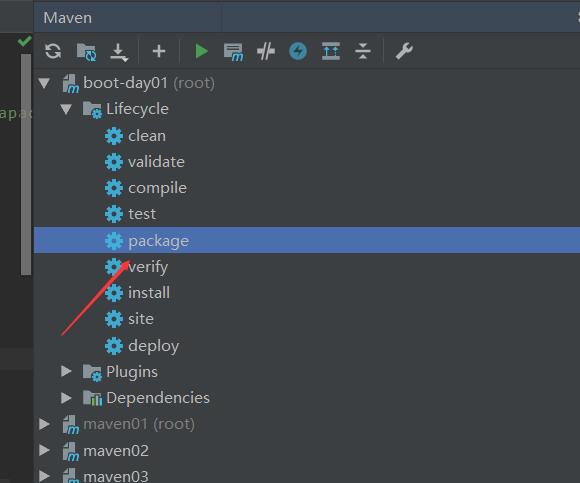The height and width of the screenshot is (483, 580).
Task: Run Maven build with green play icon
Action: 202,51
